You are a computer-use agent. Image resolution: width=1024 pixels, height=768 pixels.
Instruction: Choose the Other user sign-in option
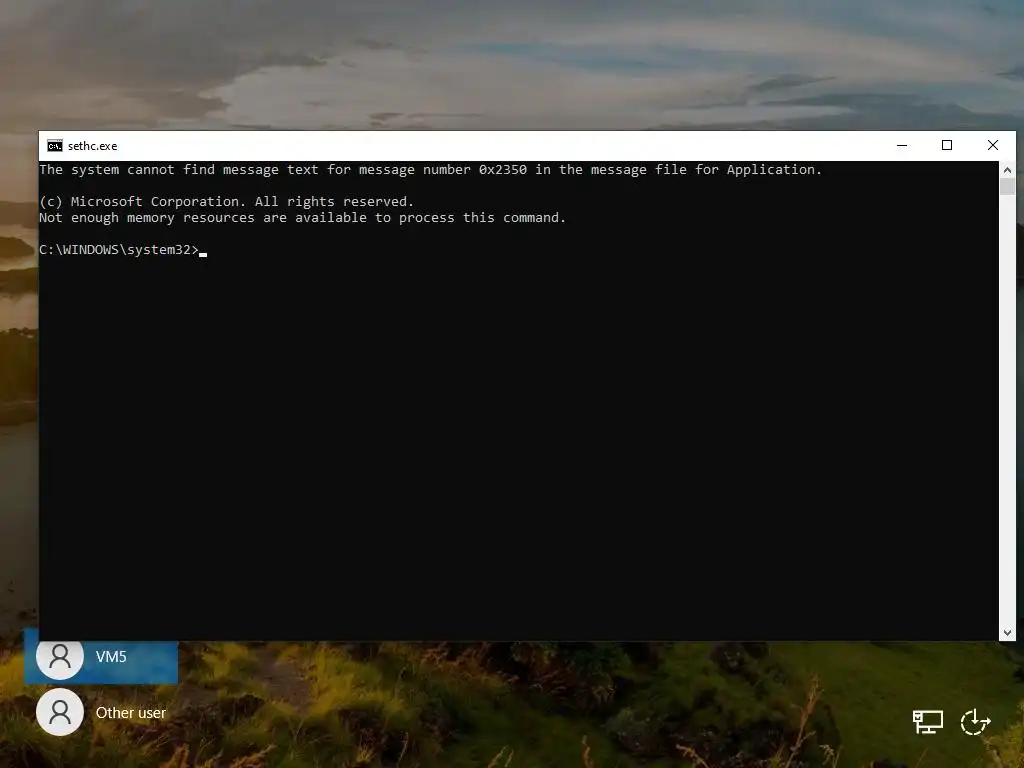point(101,712)
